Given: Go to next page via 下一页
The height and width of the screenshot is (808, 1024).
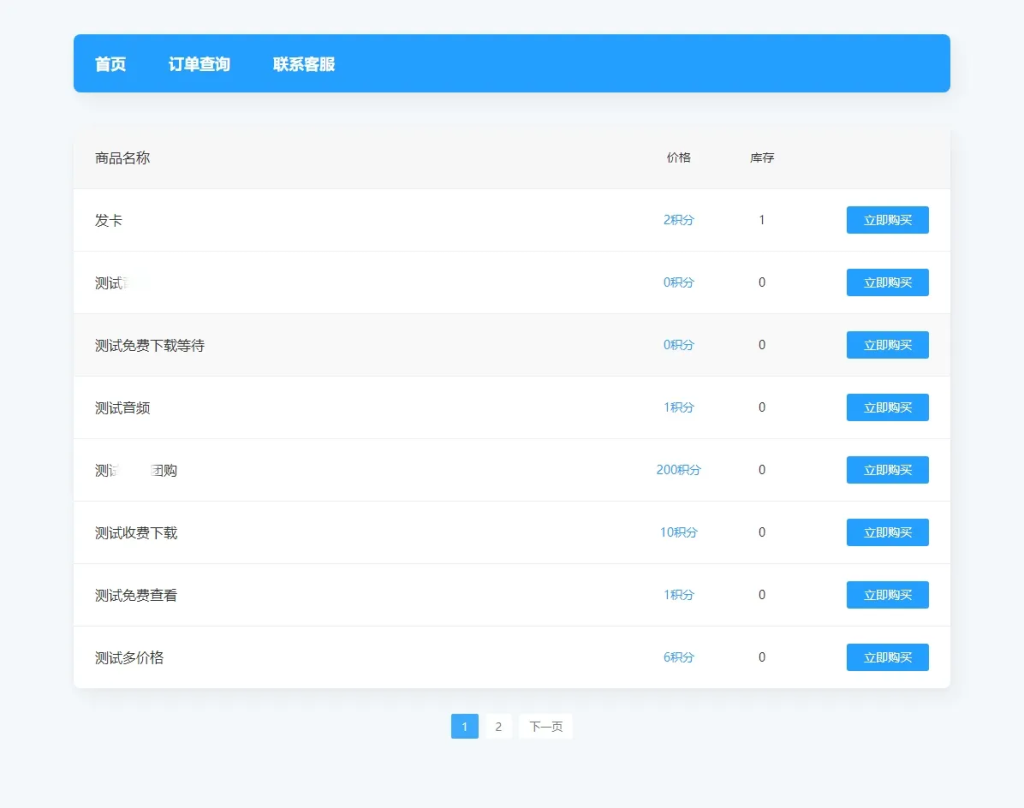Looking at the screenshot, I should pyautogui.click(x=545, y=726).
